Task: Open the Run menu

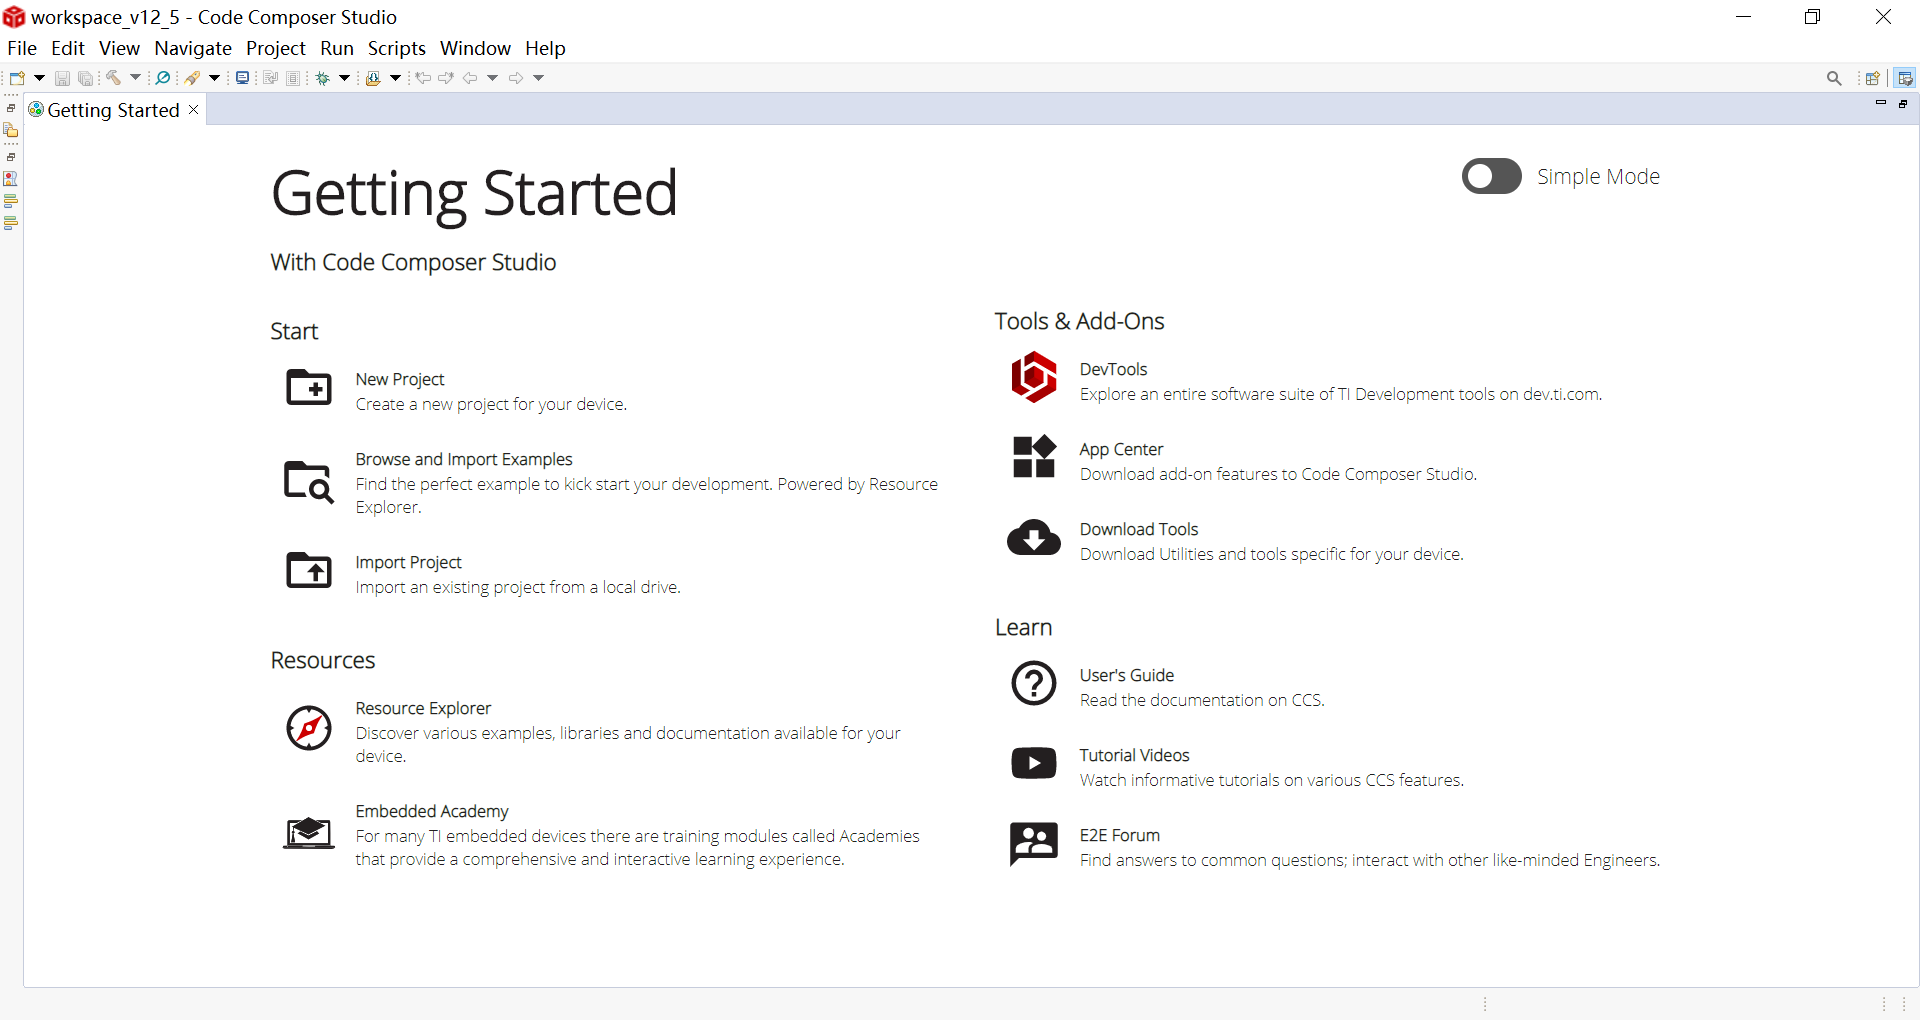Action: point(337,48)
